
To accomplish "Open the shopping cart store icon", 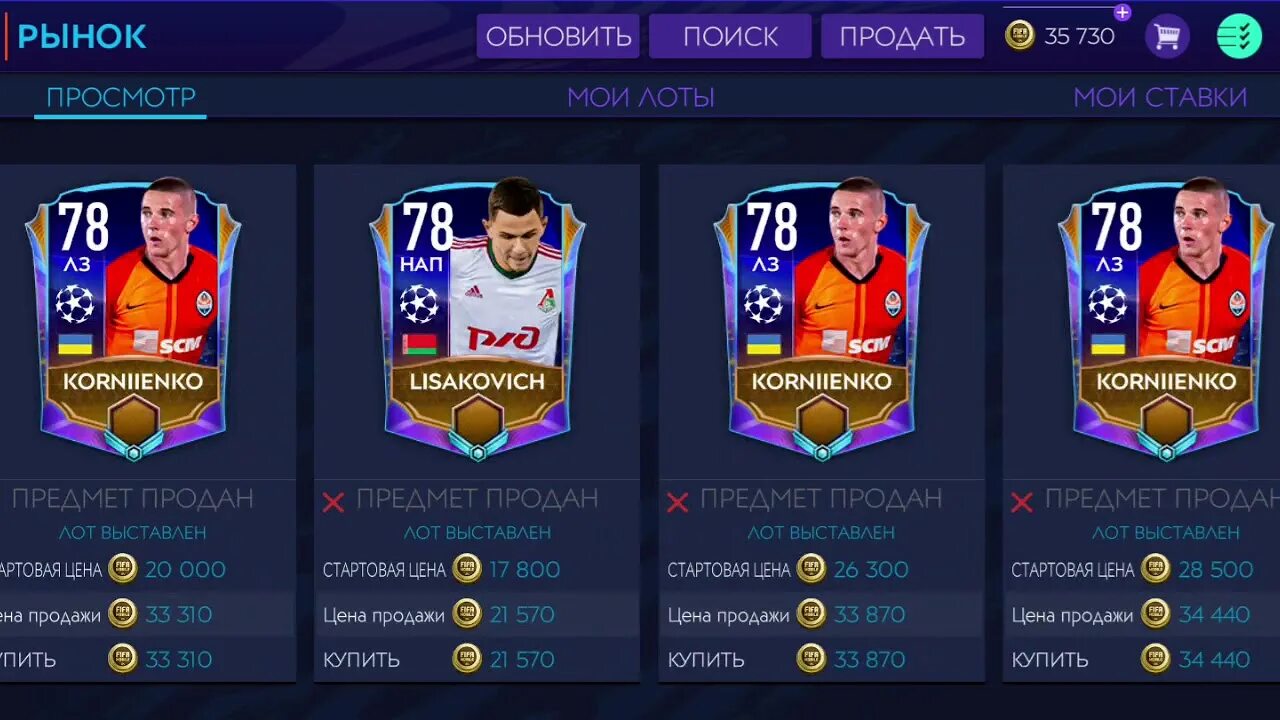I will coord(1166,37).
